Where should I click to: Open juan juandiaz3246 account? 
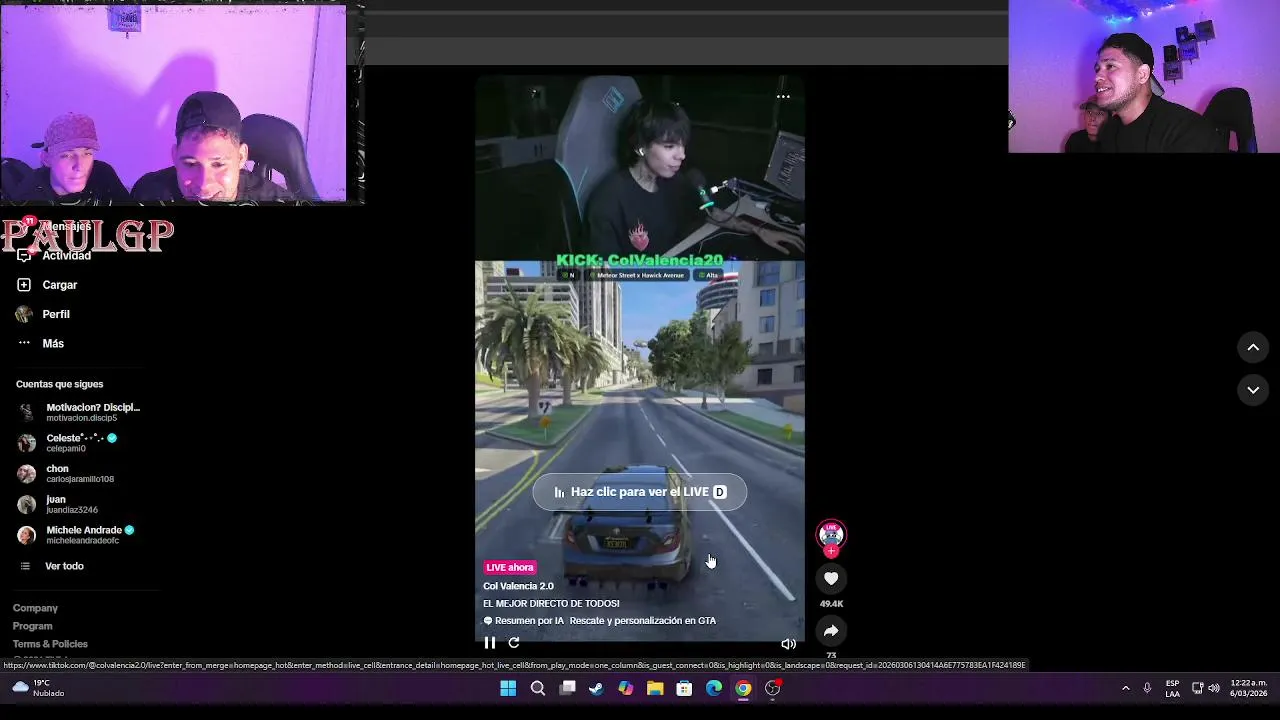58,504
